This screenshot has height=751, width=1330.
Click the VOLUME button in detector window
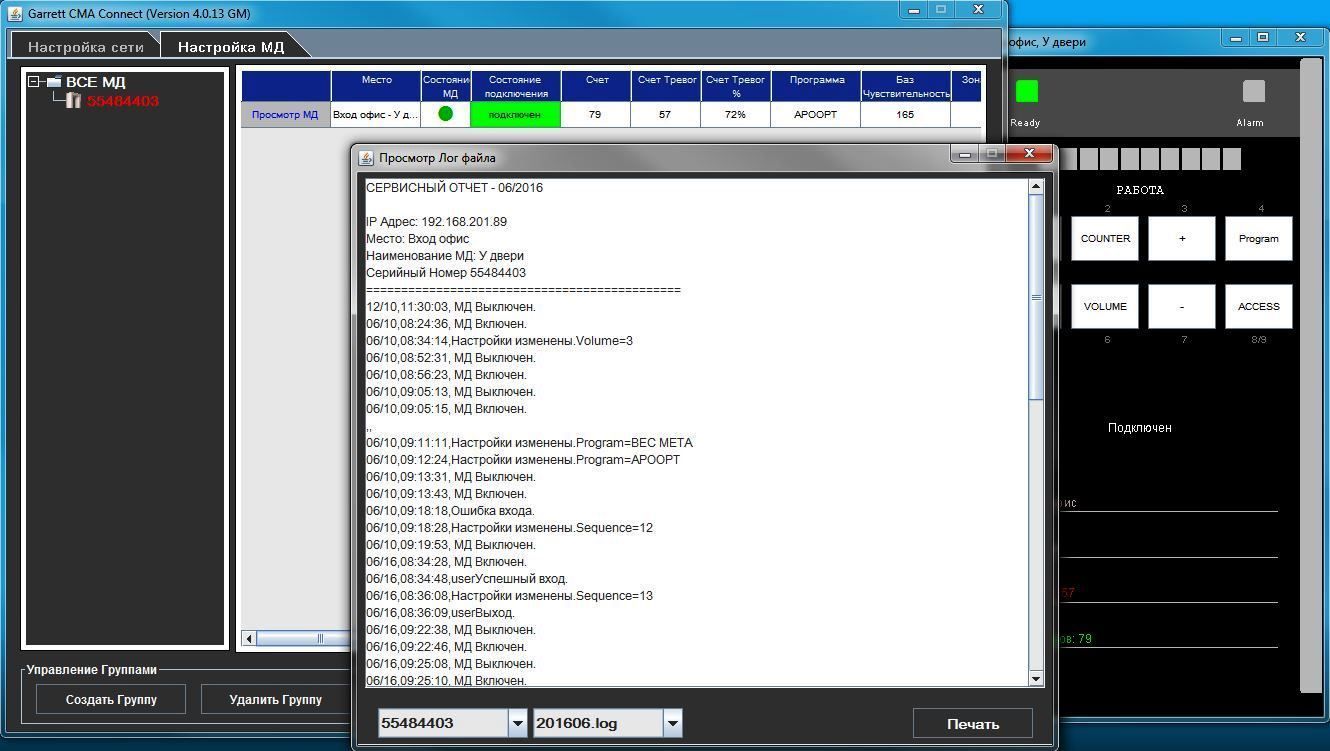1105,307
